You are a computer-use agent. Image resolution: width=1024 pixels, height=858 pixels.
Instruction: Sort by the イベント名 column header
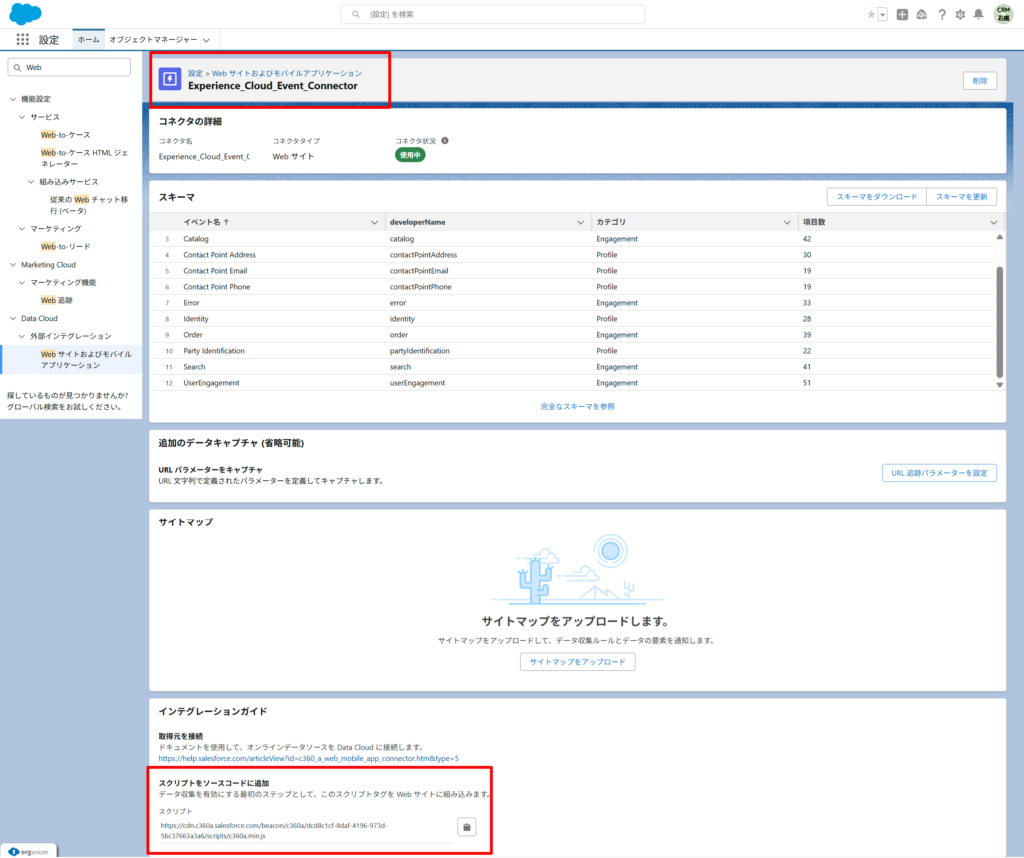tap(206, 222)
